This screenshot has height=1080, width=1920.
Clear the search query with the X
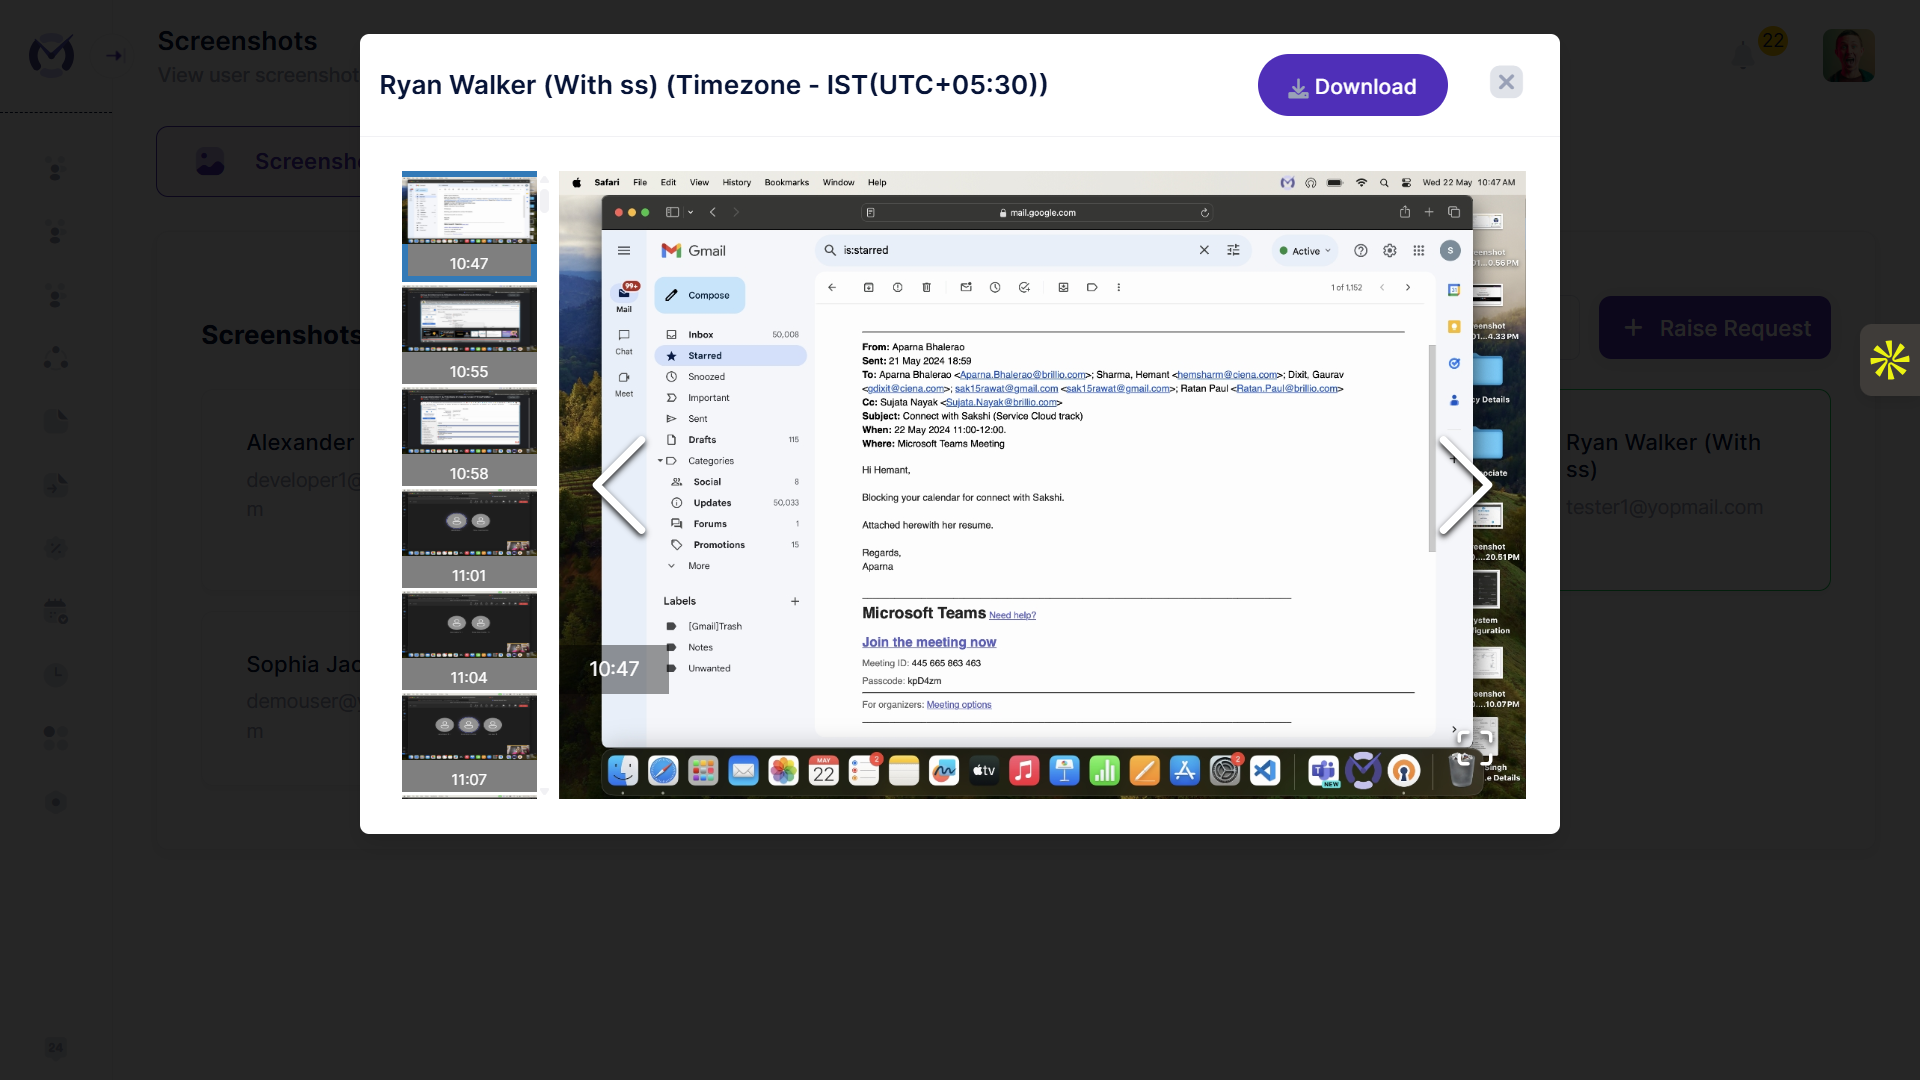pos(1204,250)
